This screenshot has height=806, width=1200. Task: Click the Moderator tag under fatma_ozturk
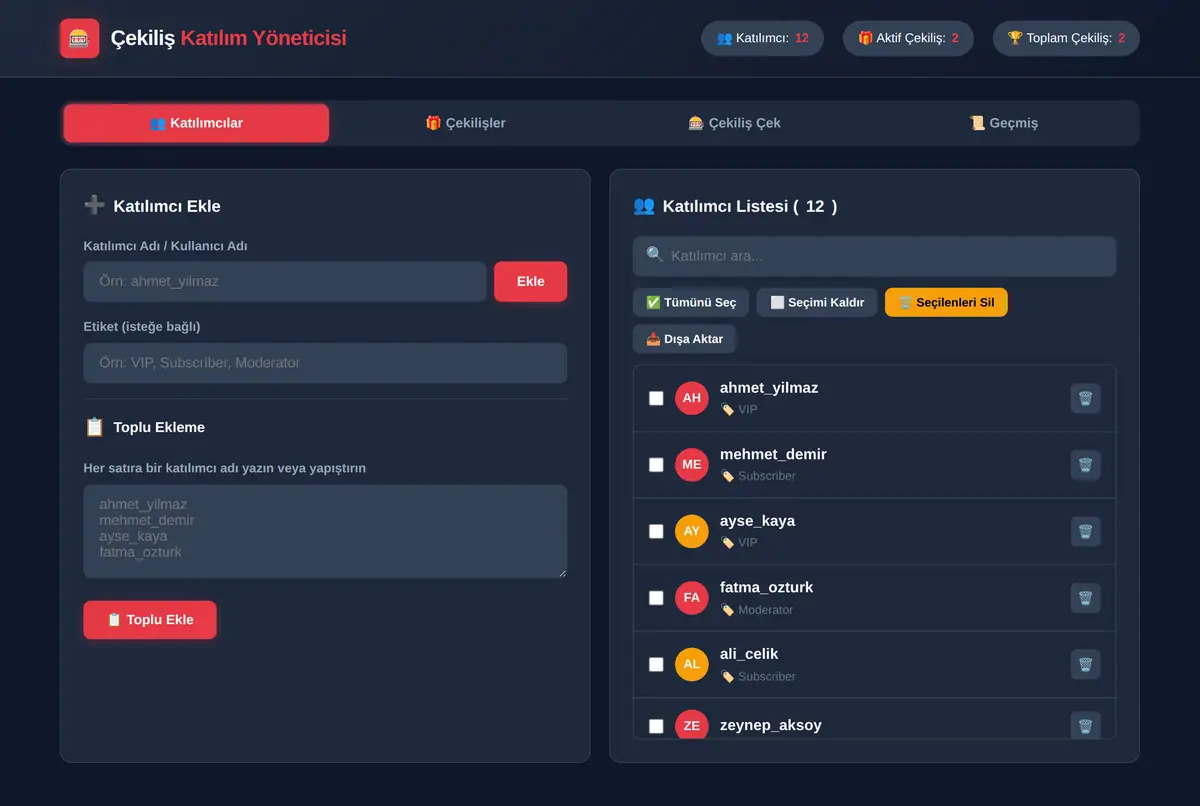[x=757, y=610]
